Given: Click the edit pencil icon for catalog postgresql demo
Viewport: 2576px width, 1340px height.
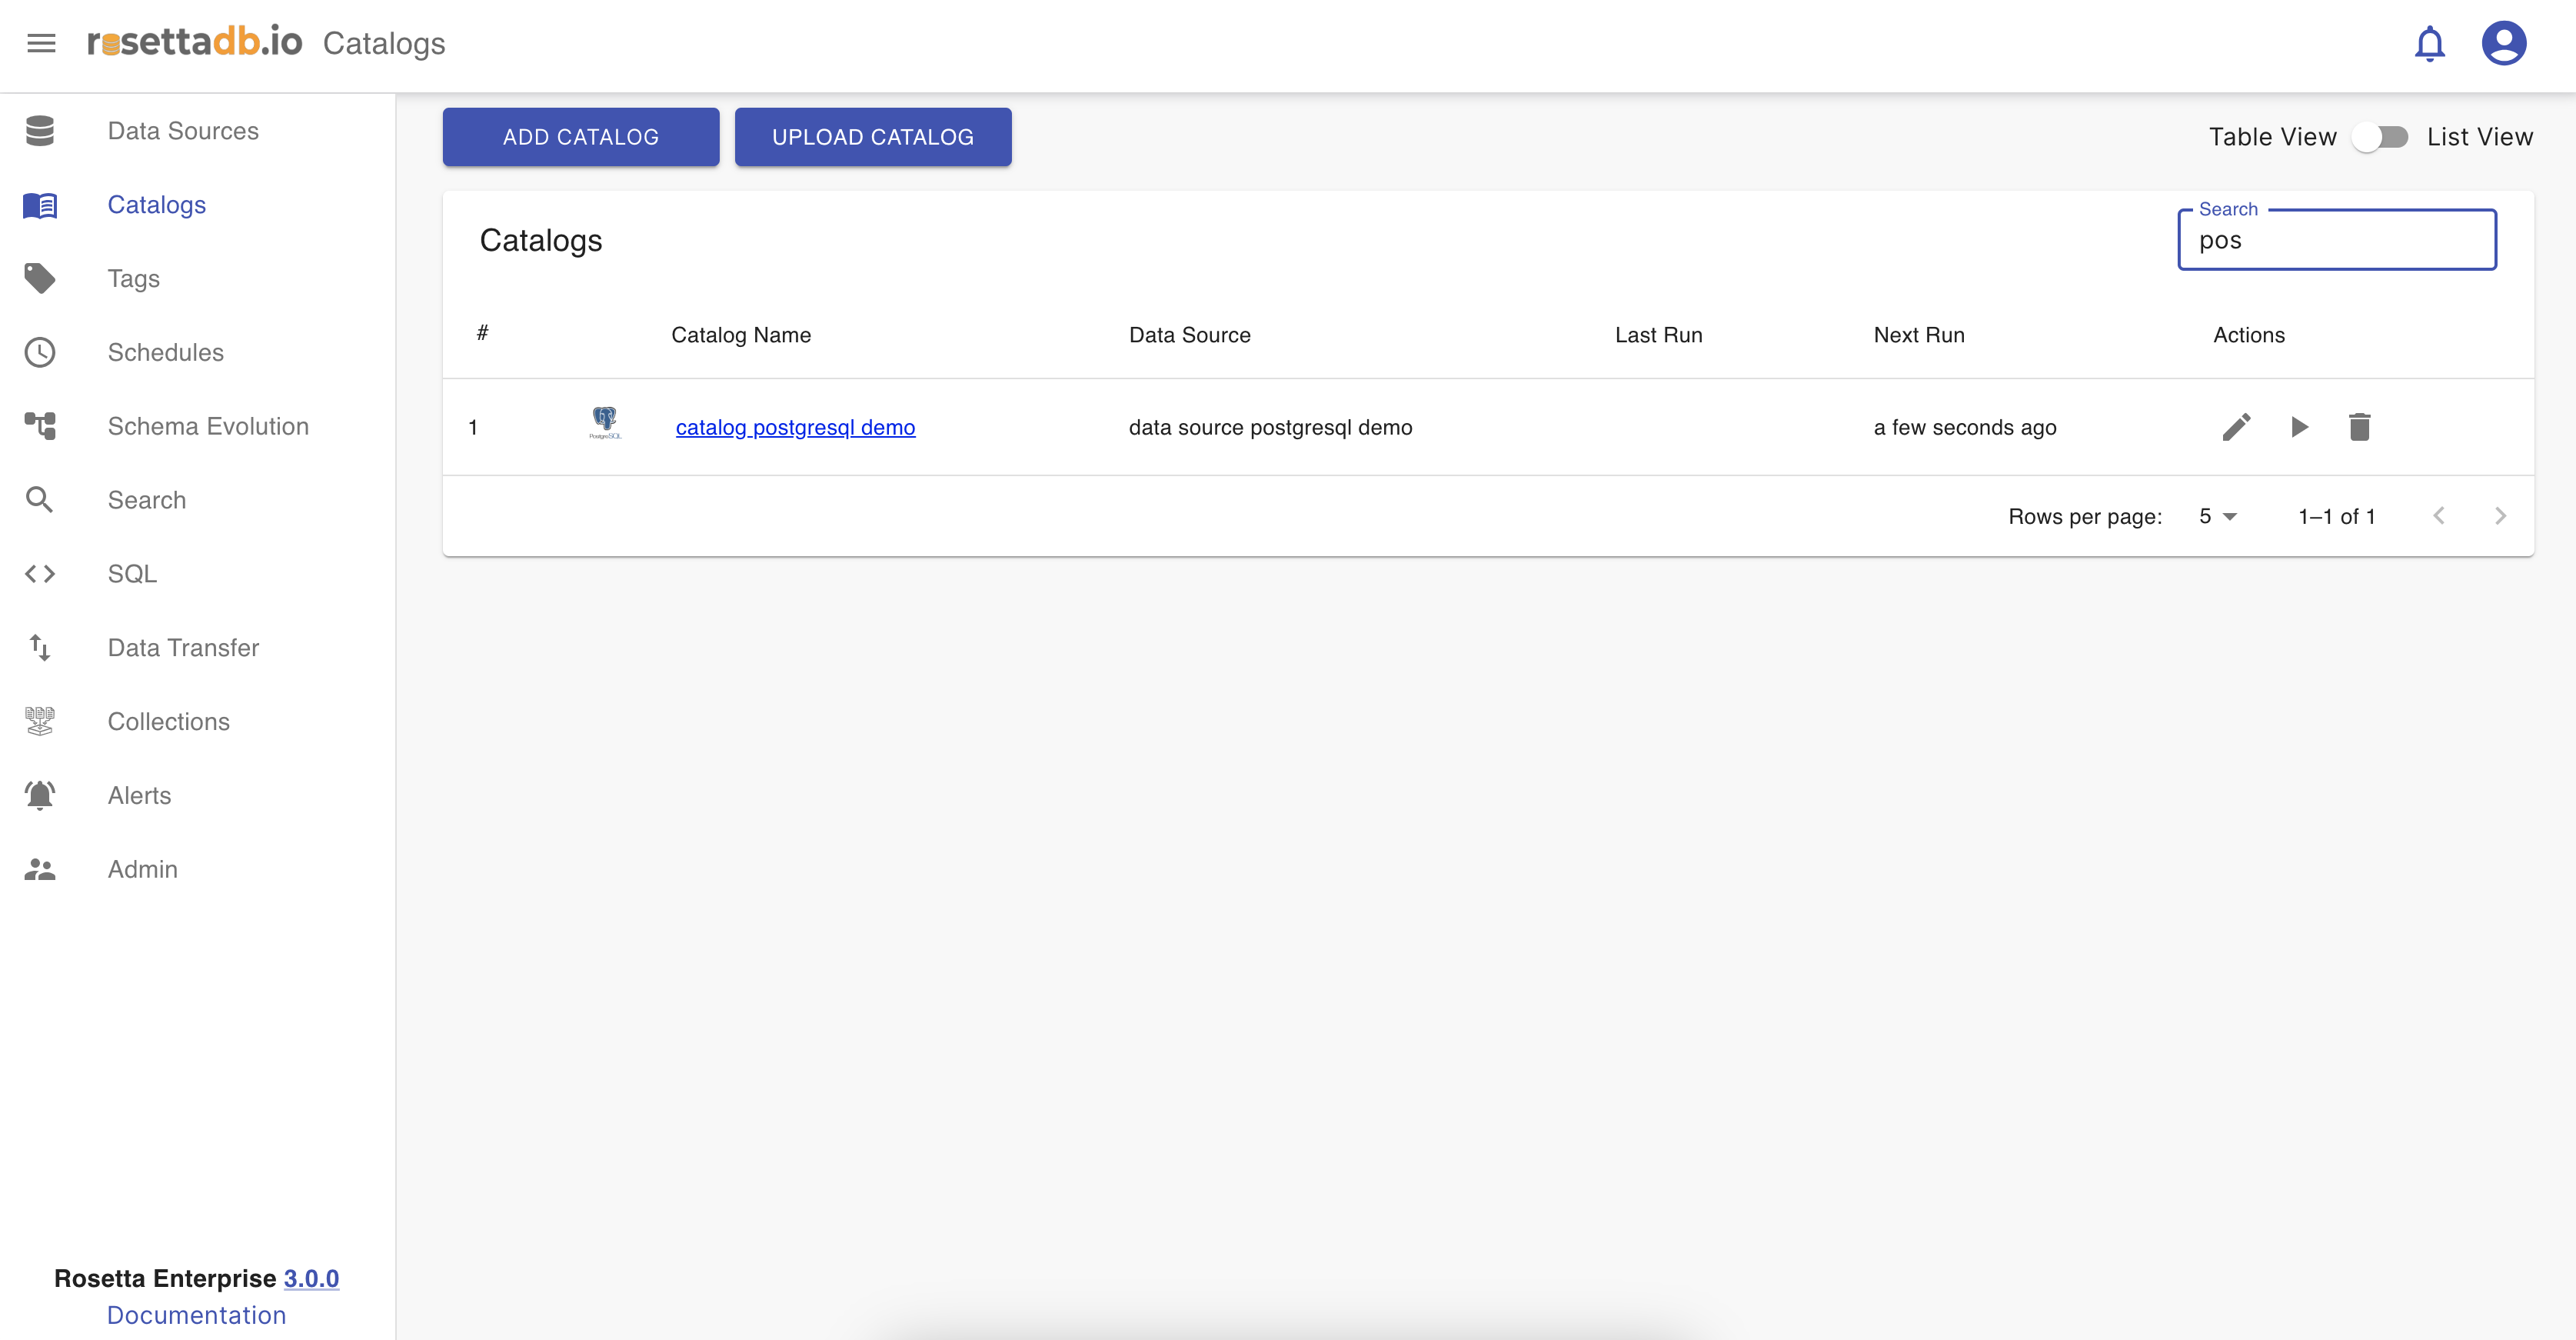Looking at the screenshot, I should coord(2236,427).
